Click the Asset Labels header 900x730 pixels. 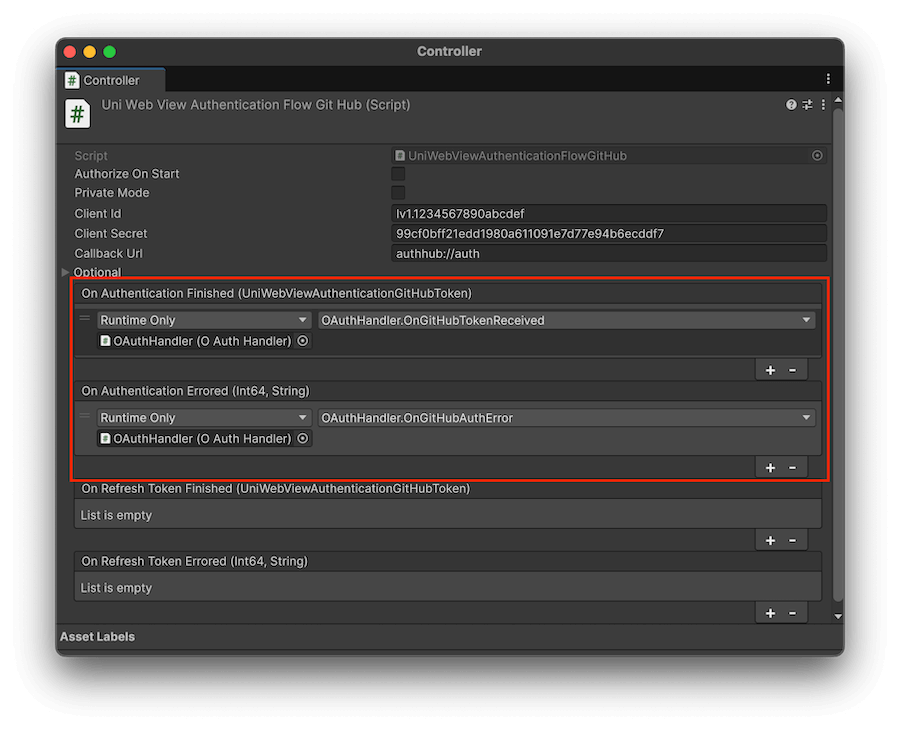point(97,637)
